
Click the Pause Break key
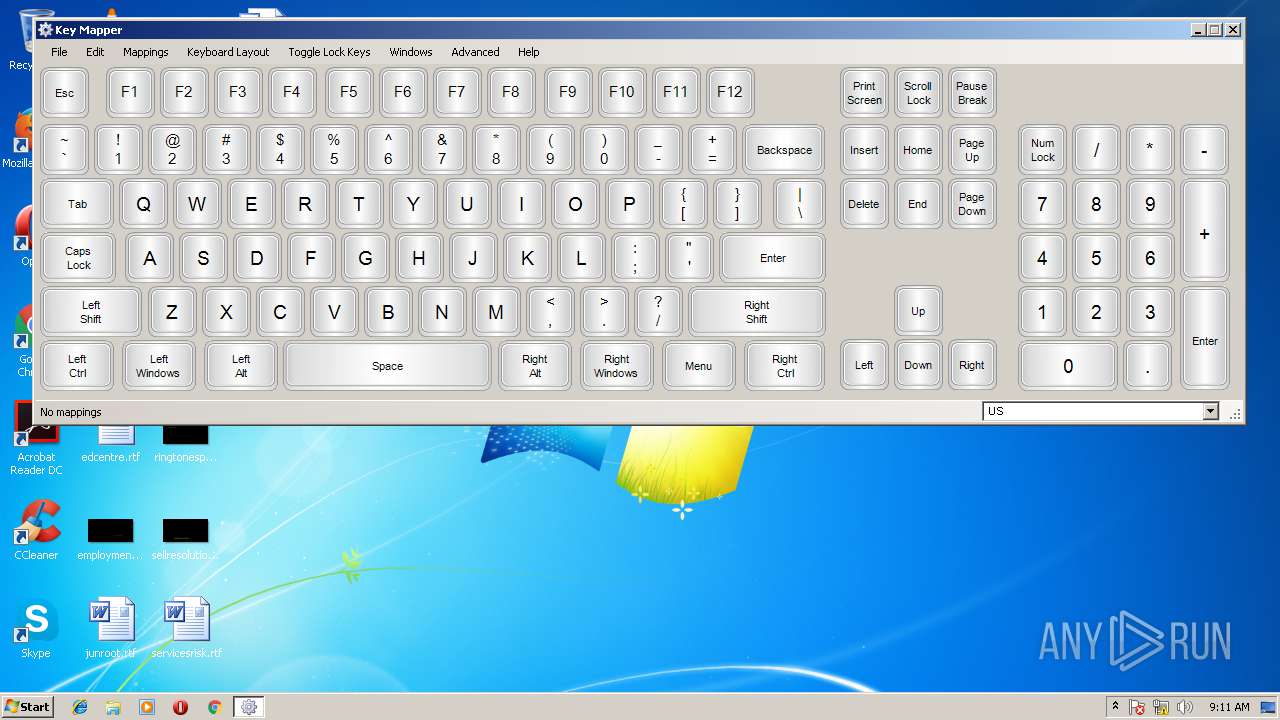click(x=972, y=93)
